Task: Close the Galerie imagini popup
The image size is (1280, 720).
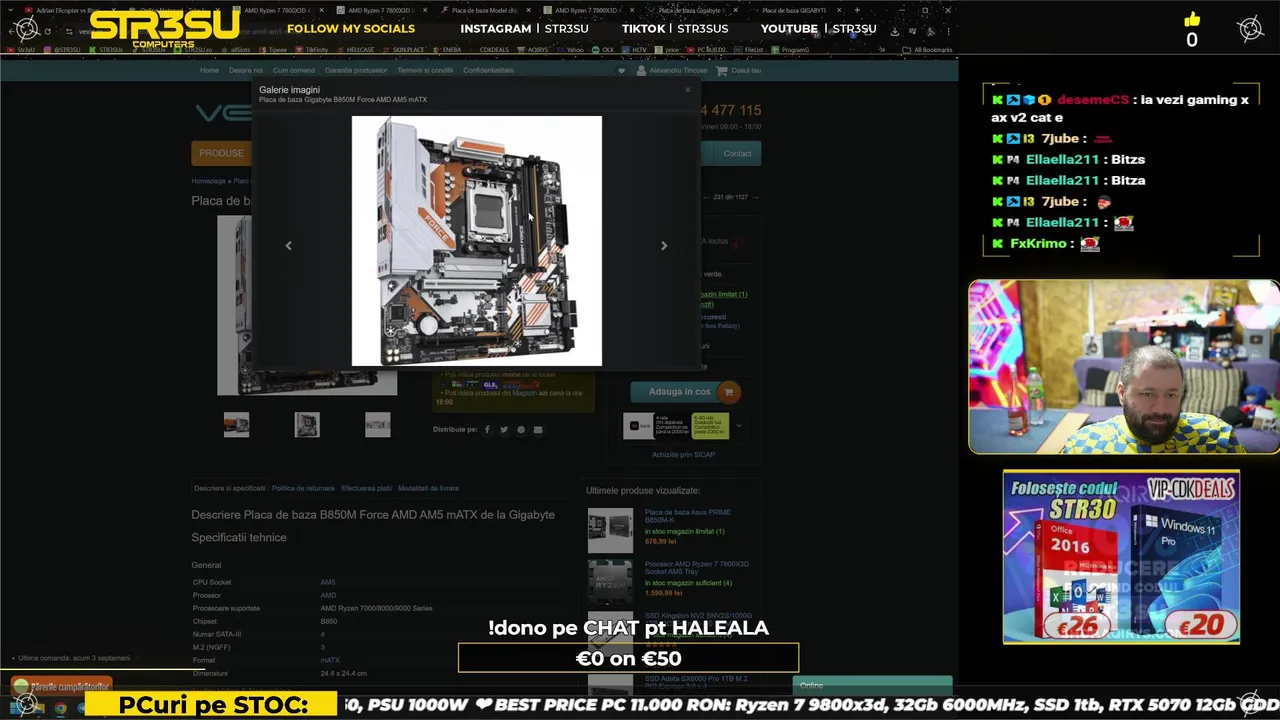Action: 687,90
